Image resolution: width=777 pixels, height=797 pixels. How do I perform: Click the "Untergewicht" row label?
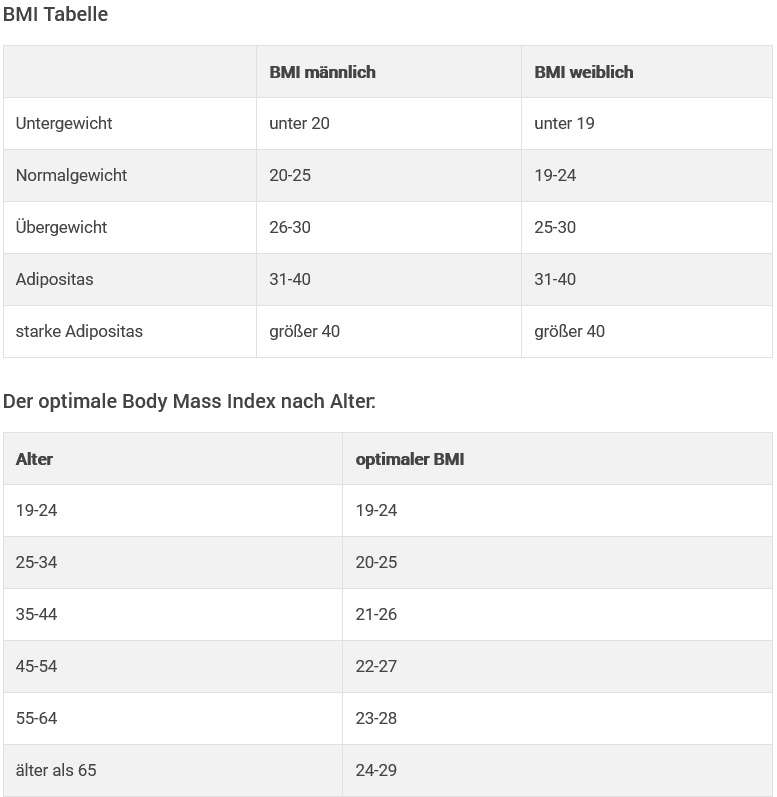coord(64,124)
